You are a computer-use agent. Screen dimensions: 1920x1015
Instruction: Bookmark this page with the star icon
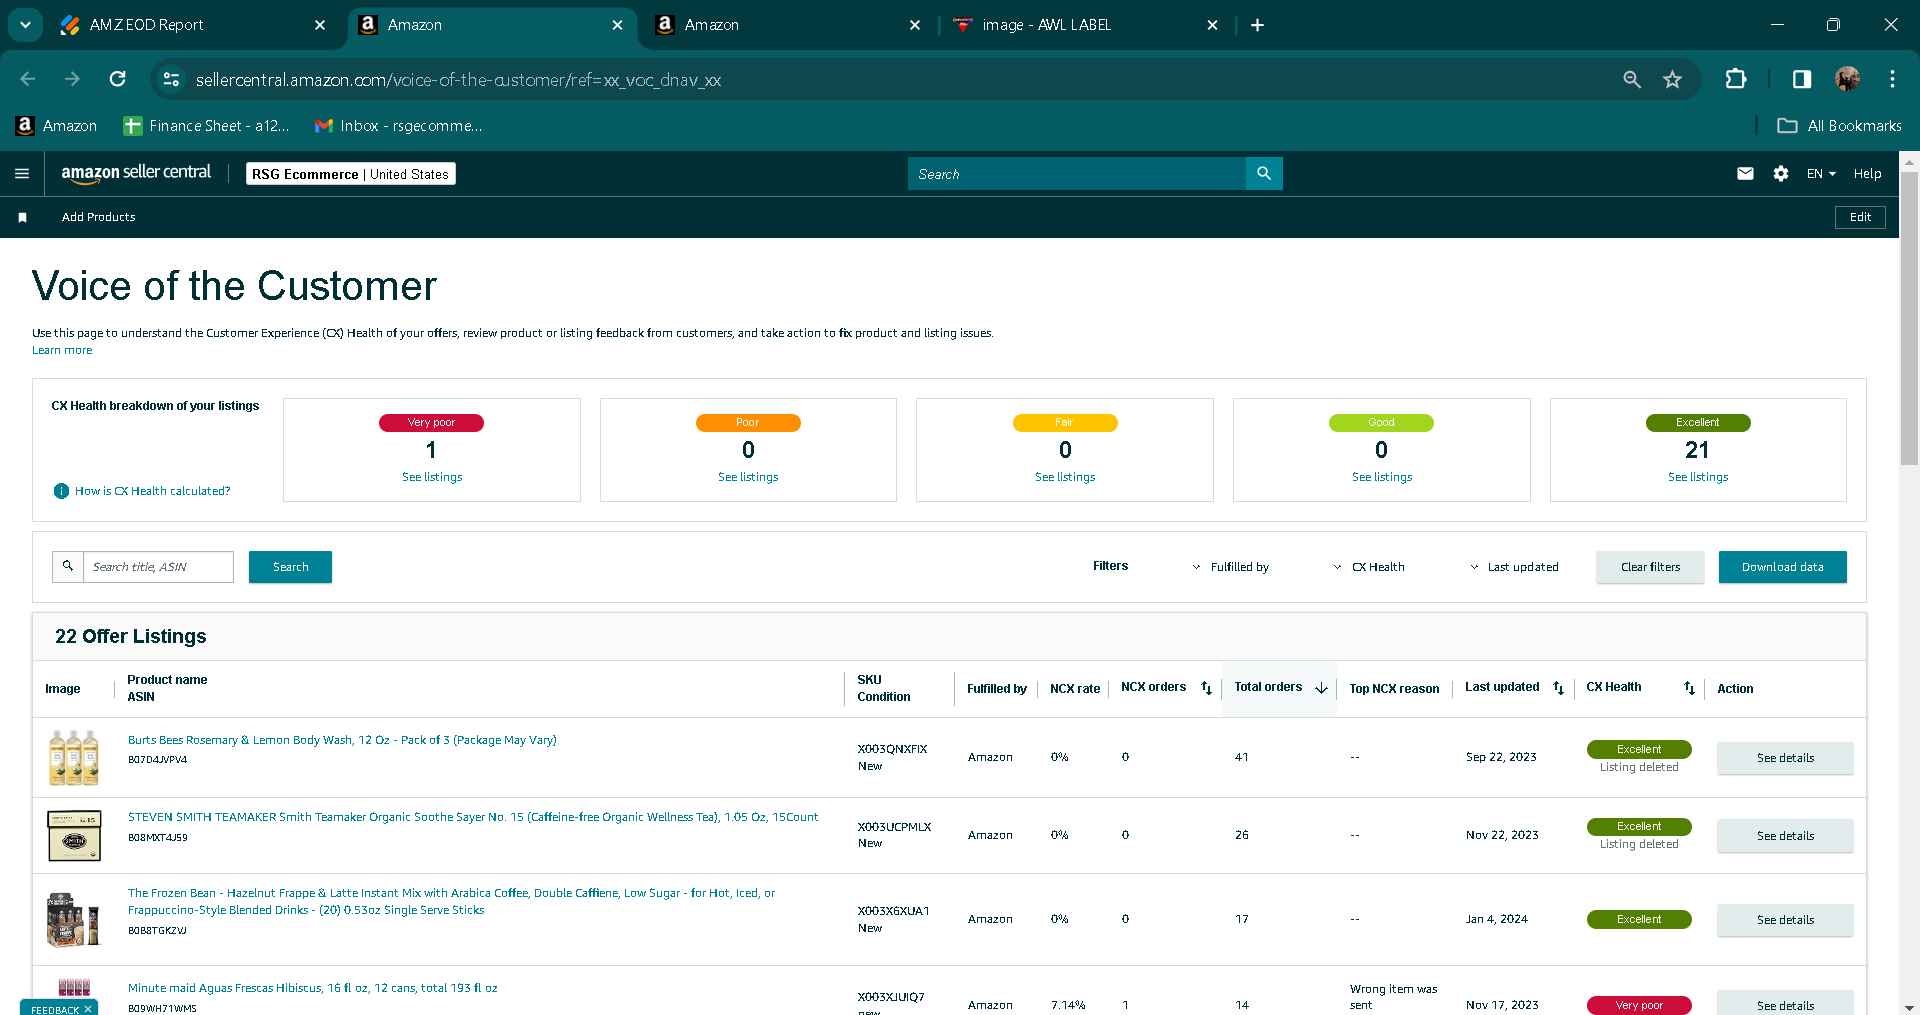tap(1672, 79)
